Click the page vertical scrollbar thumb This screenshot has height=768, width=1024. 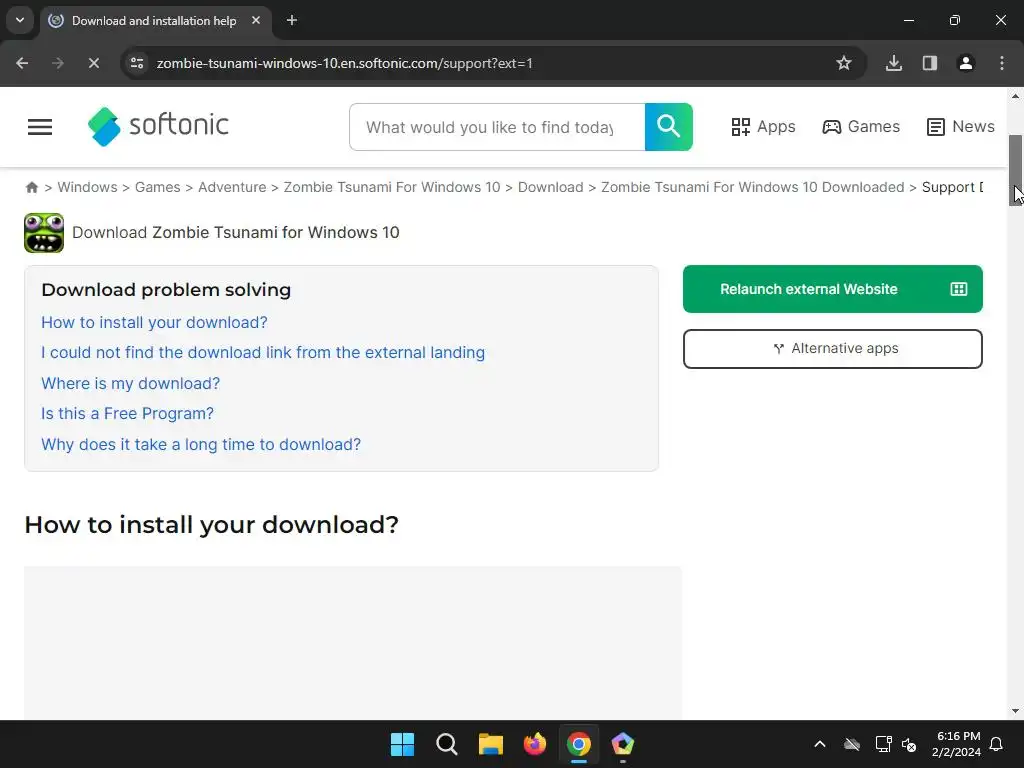pos(1016,170)
